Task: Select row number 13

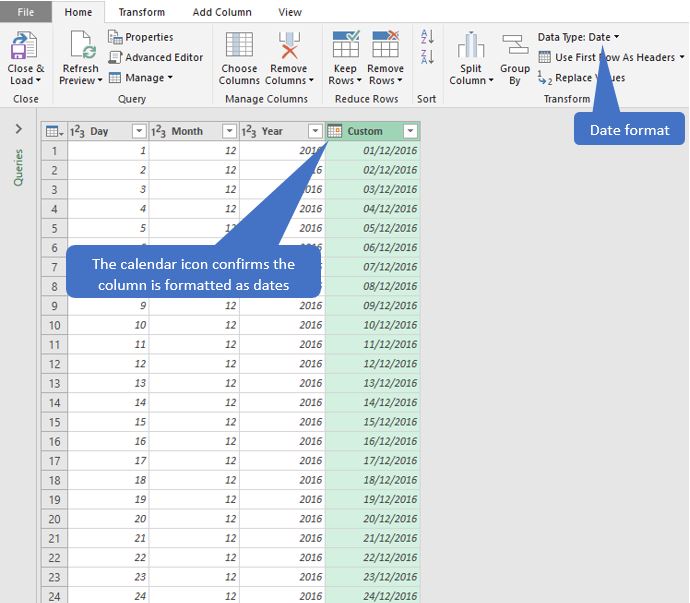Action: click(54, 383)
